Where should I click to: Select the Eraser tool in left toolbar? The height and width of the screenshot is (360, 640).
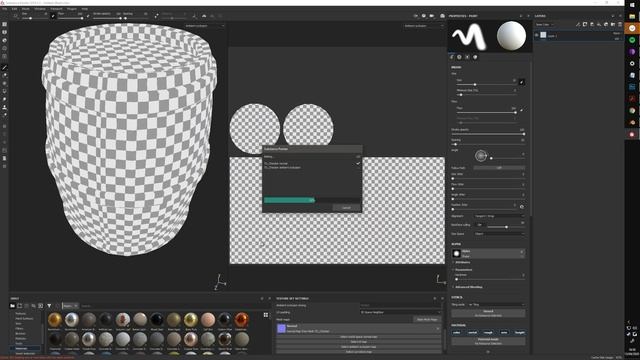[4, 76]
